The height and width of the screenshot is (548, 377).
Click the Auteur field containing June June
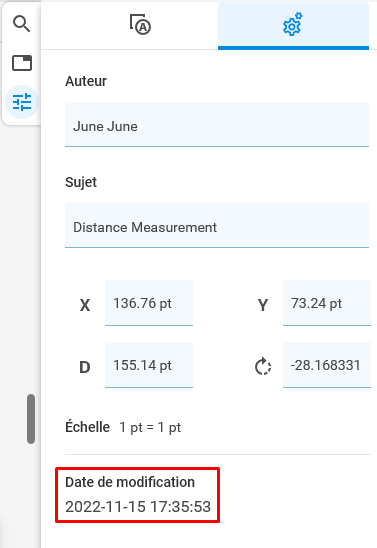coord(217,124)
